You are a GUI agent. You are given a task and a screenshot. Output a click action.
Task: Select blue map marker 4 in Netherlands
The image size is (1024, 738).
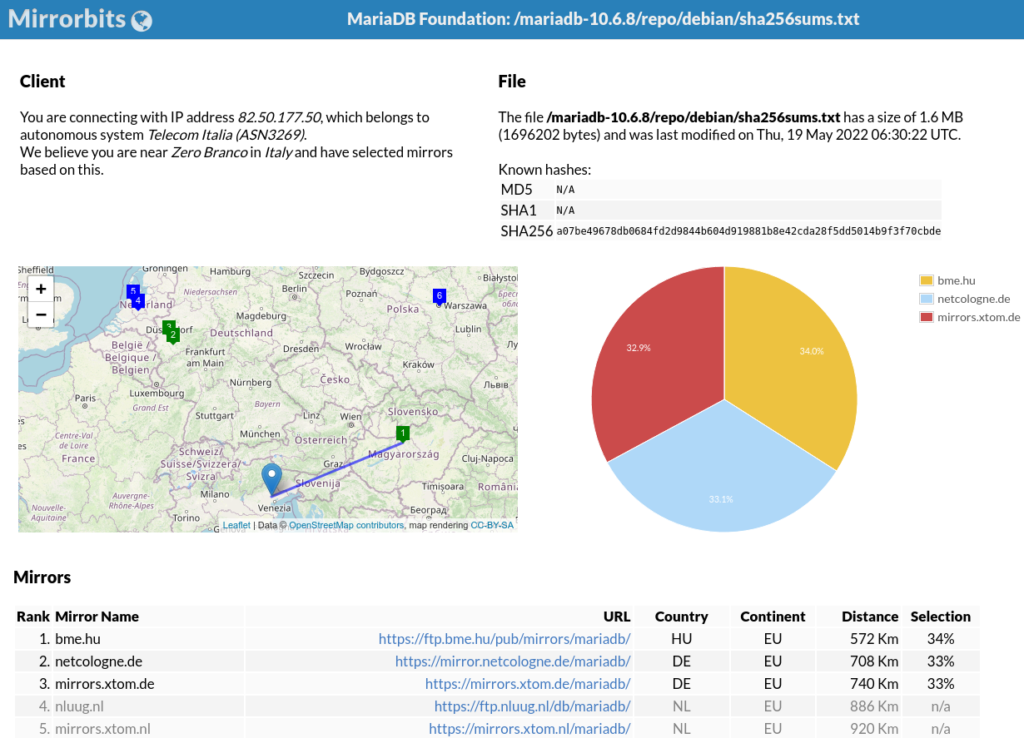(x=138, y=300)
